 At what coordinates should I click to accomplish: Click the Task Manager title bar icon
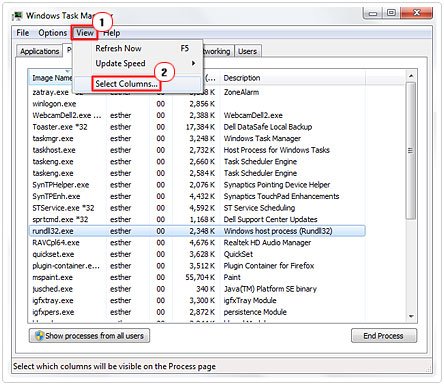(17, 16)
